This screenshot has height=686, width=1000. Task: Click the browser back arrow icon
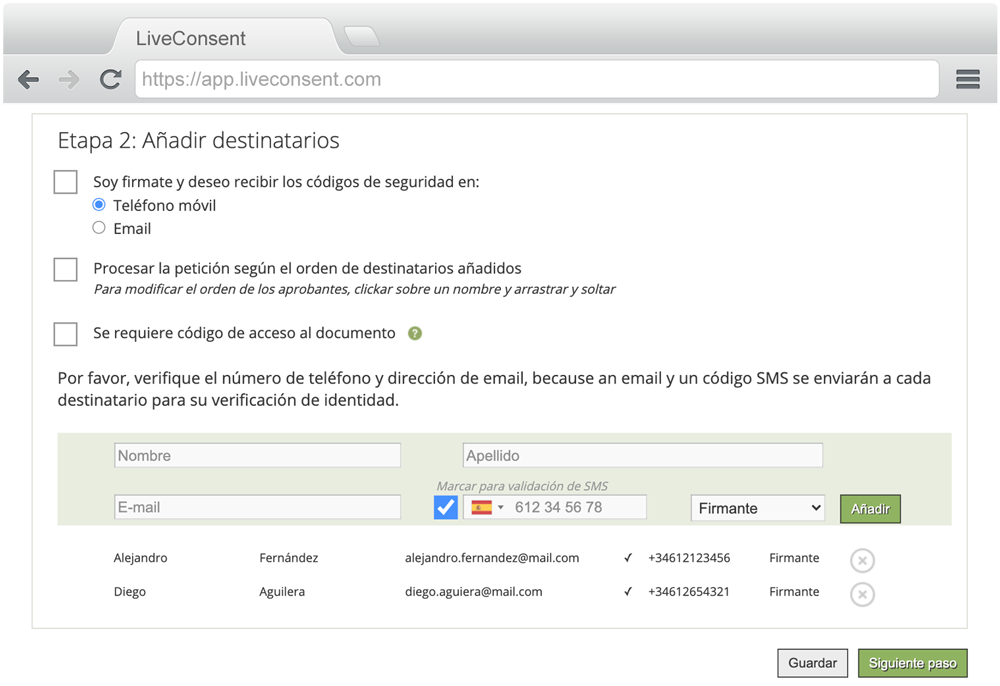tap(28, 79)
